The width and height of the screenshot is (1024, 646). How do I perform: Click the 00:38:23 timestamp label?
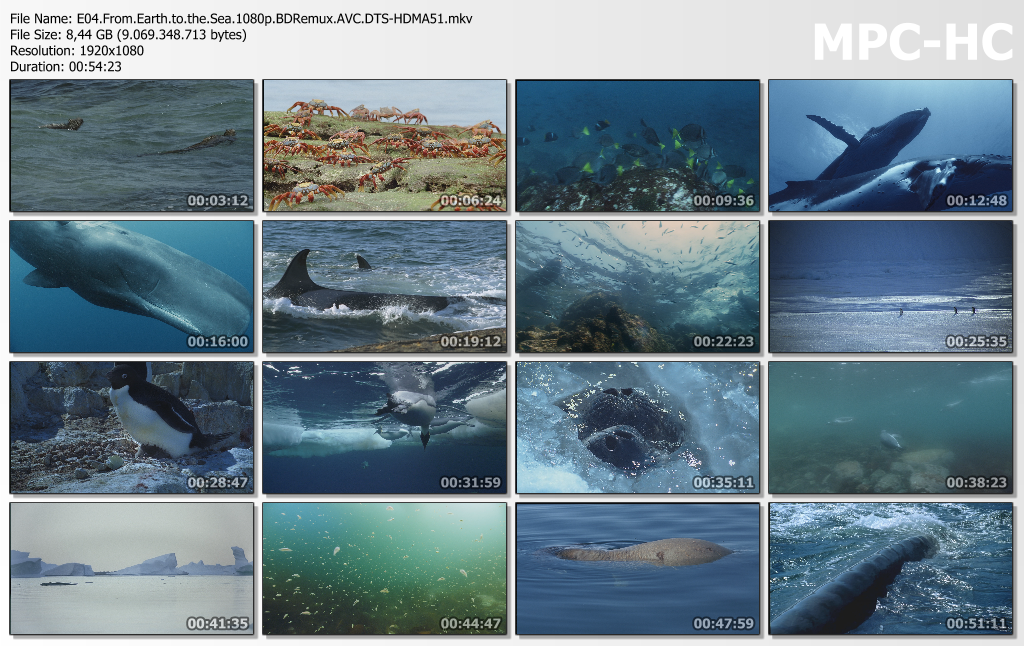pyautogui.click(x=977, y=483)
